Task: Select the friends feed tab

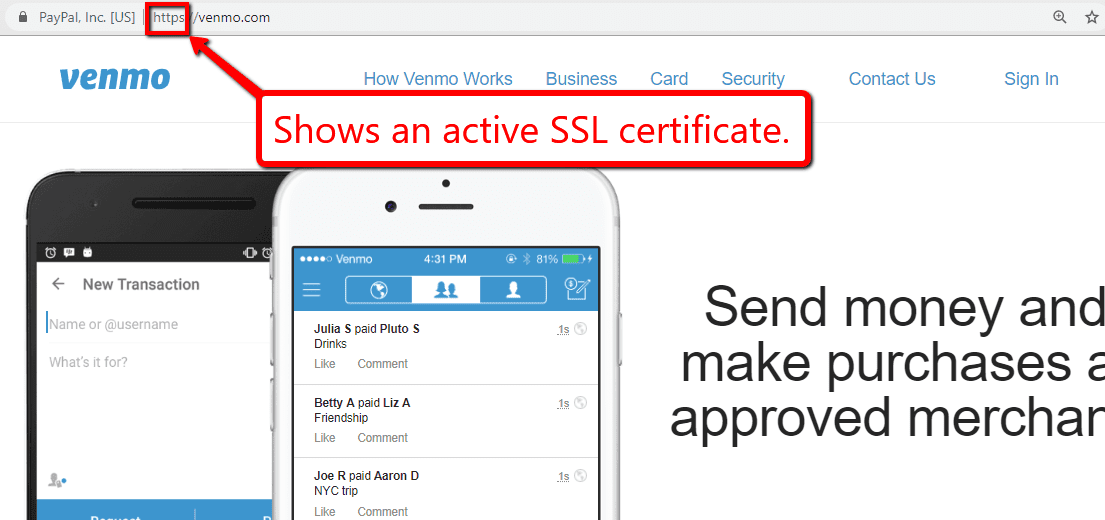Action: point(446,290)
